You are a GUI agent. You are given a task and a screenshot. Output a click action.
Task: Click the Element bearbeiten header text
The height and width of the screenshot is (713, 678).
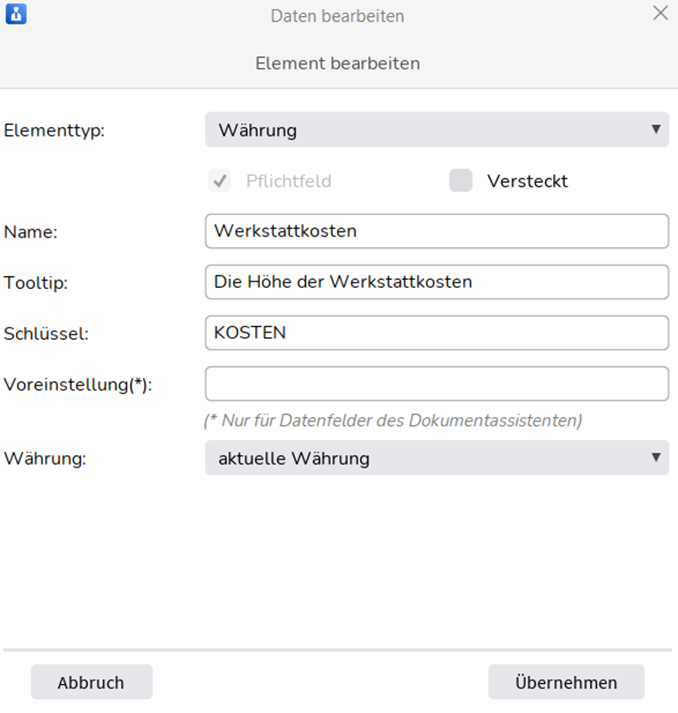(x=337, y=63)
